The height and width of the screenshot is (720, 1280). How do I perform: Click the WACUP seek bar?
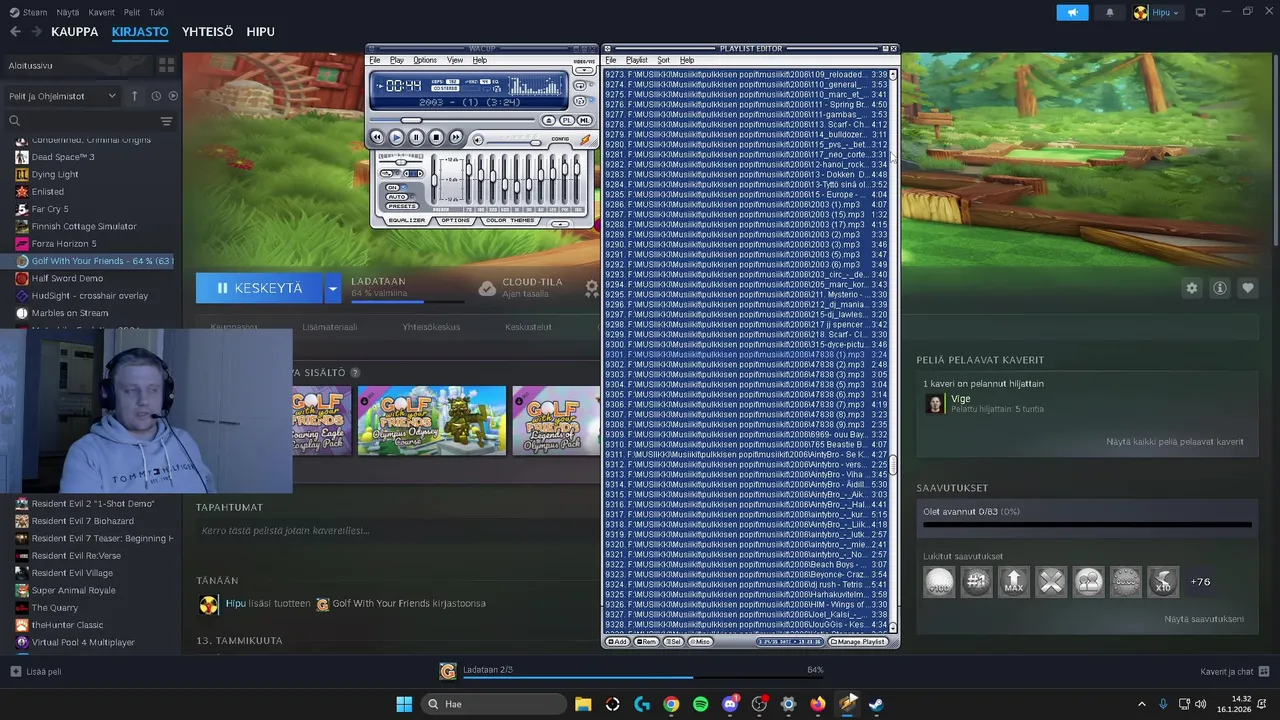(452, 120)
